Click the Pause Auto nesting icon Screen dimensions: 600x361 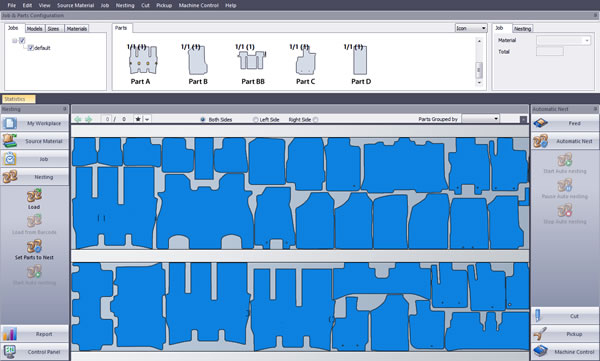coord(565,185)
